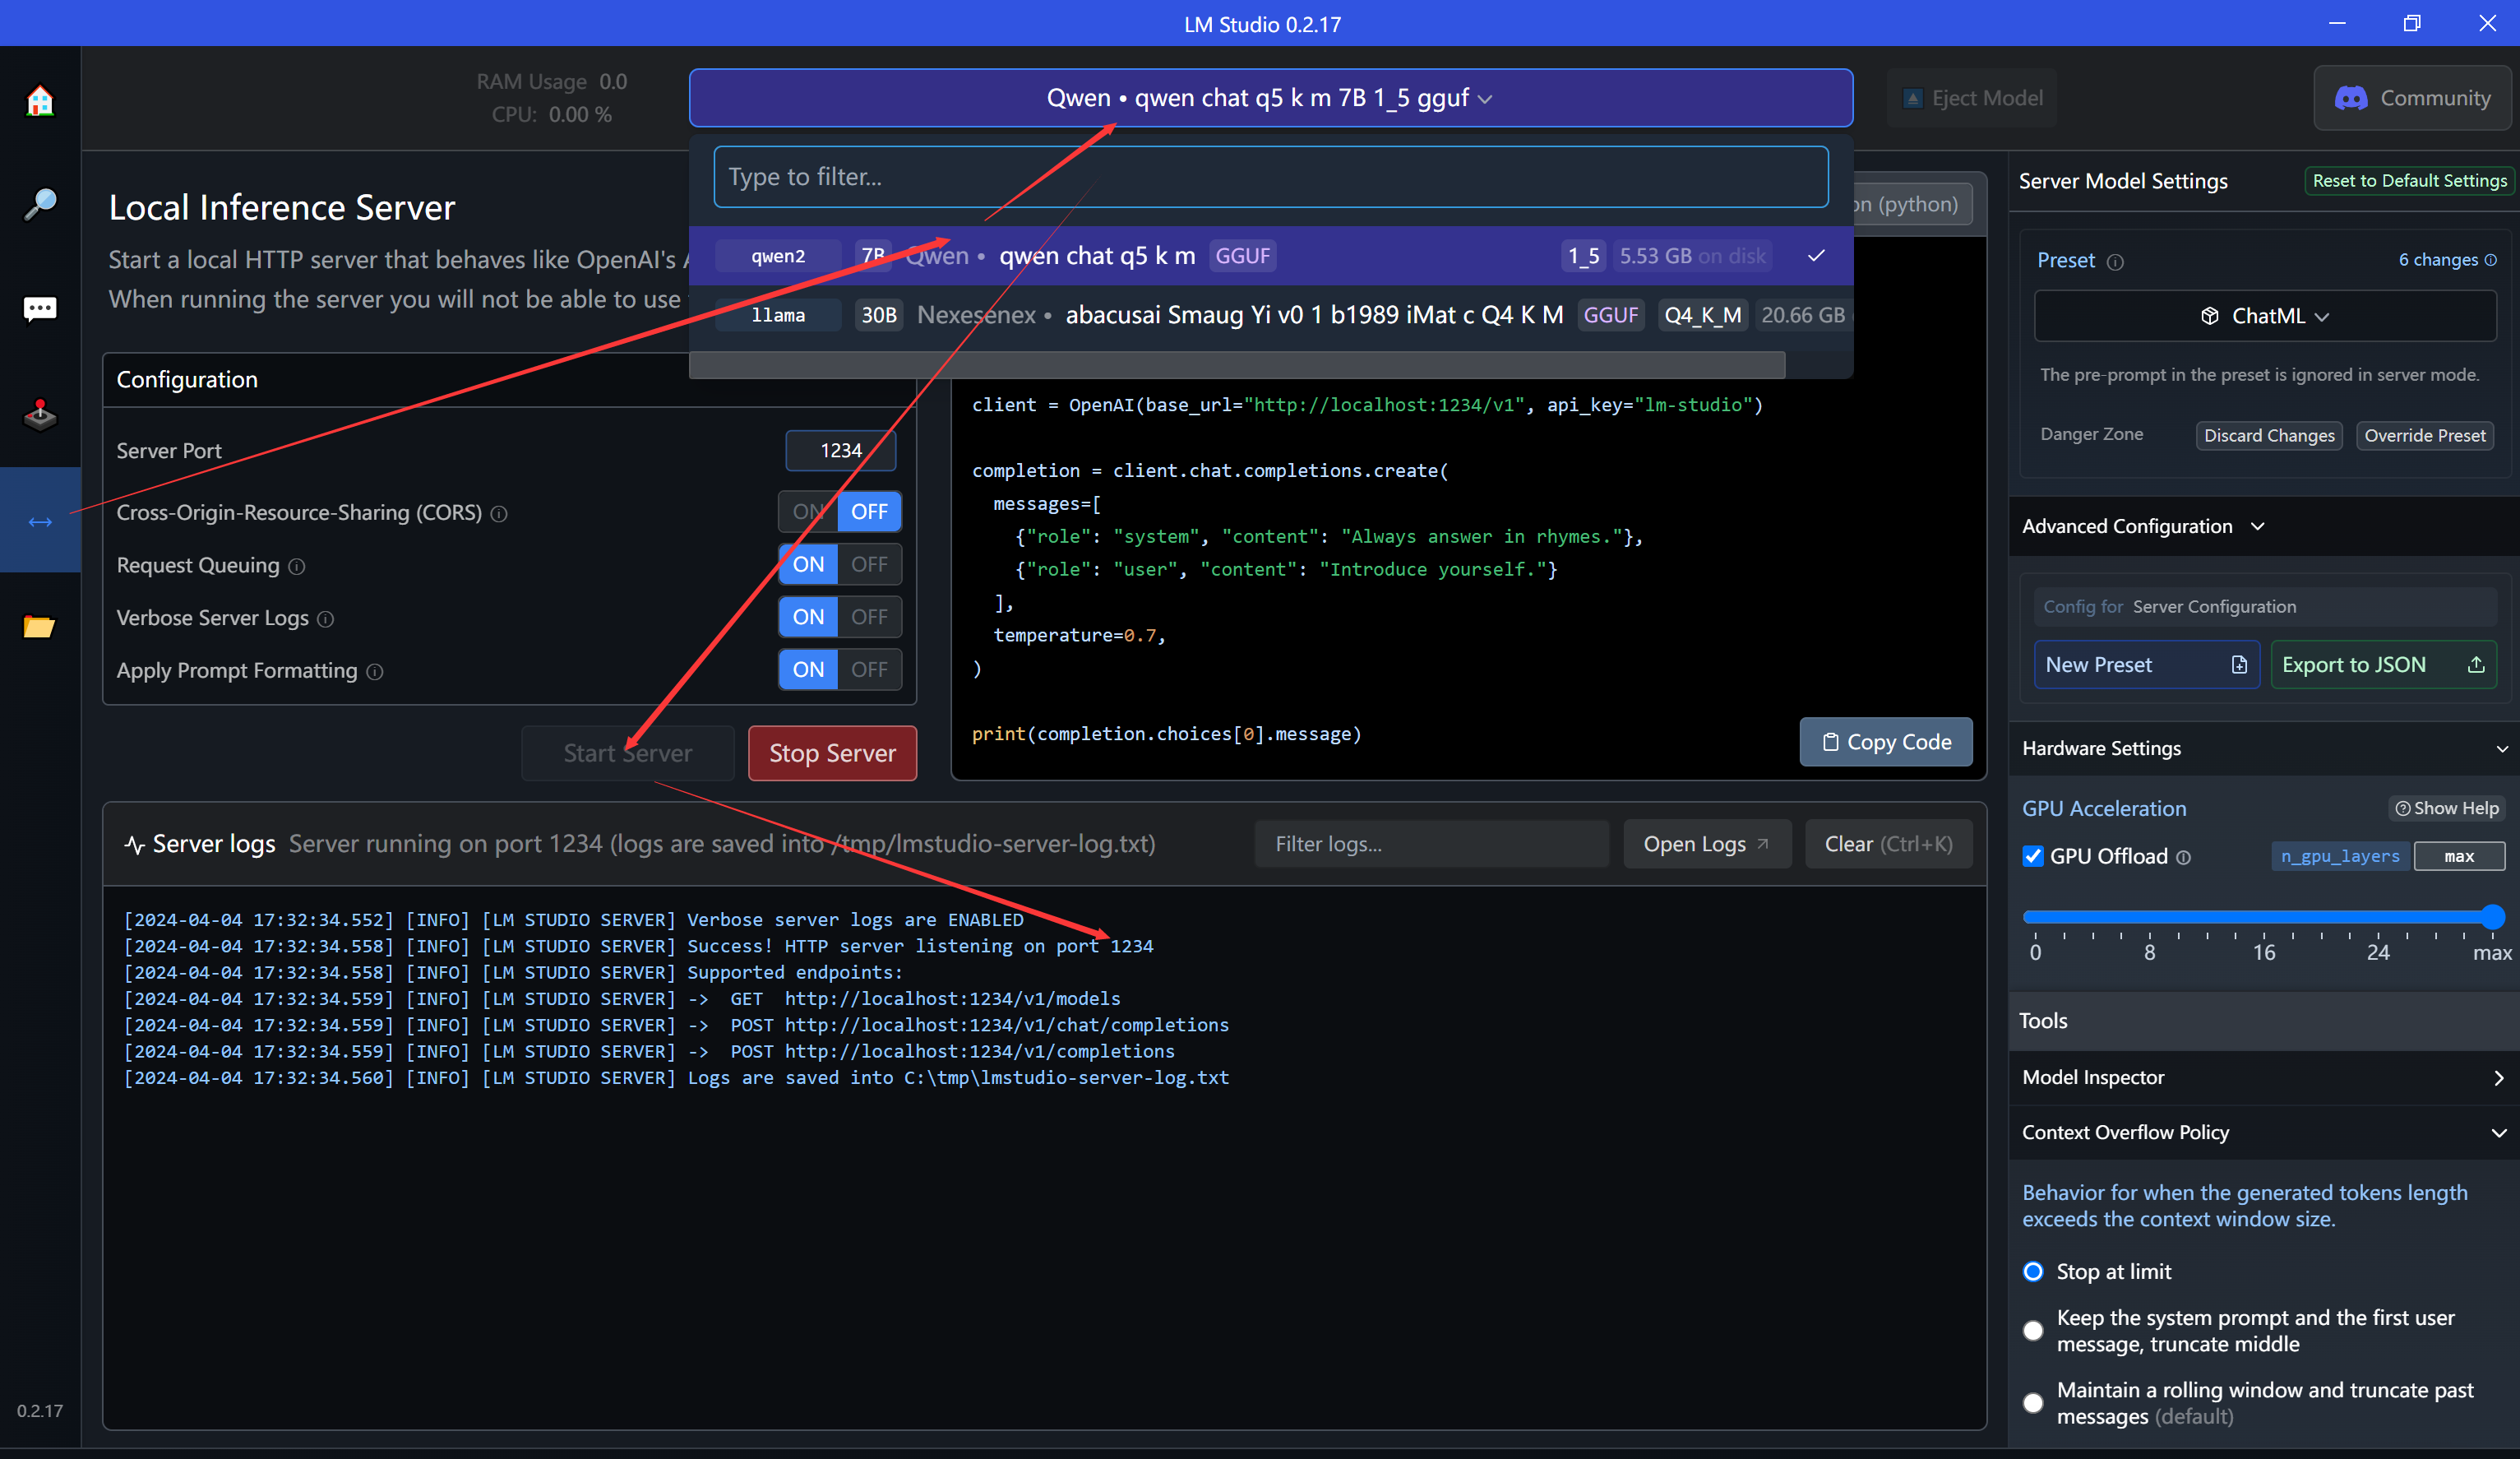2520x1459 pixels.
Task: Click the checkmark on the selected qwen model row
Action: tap(1816, 256)
